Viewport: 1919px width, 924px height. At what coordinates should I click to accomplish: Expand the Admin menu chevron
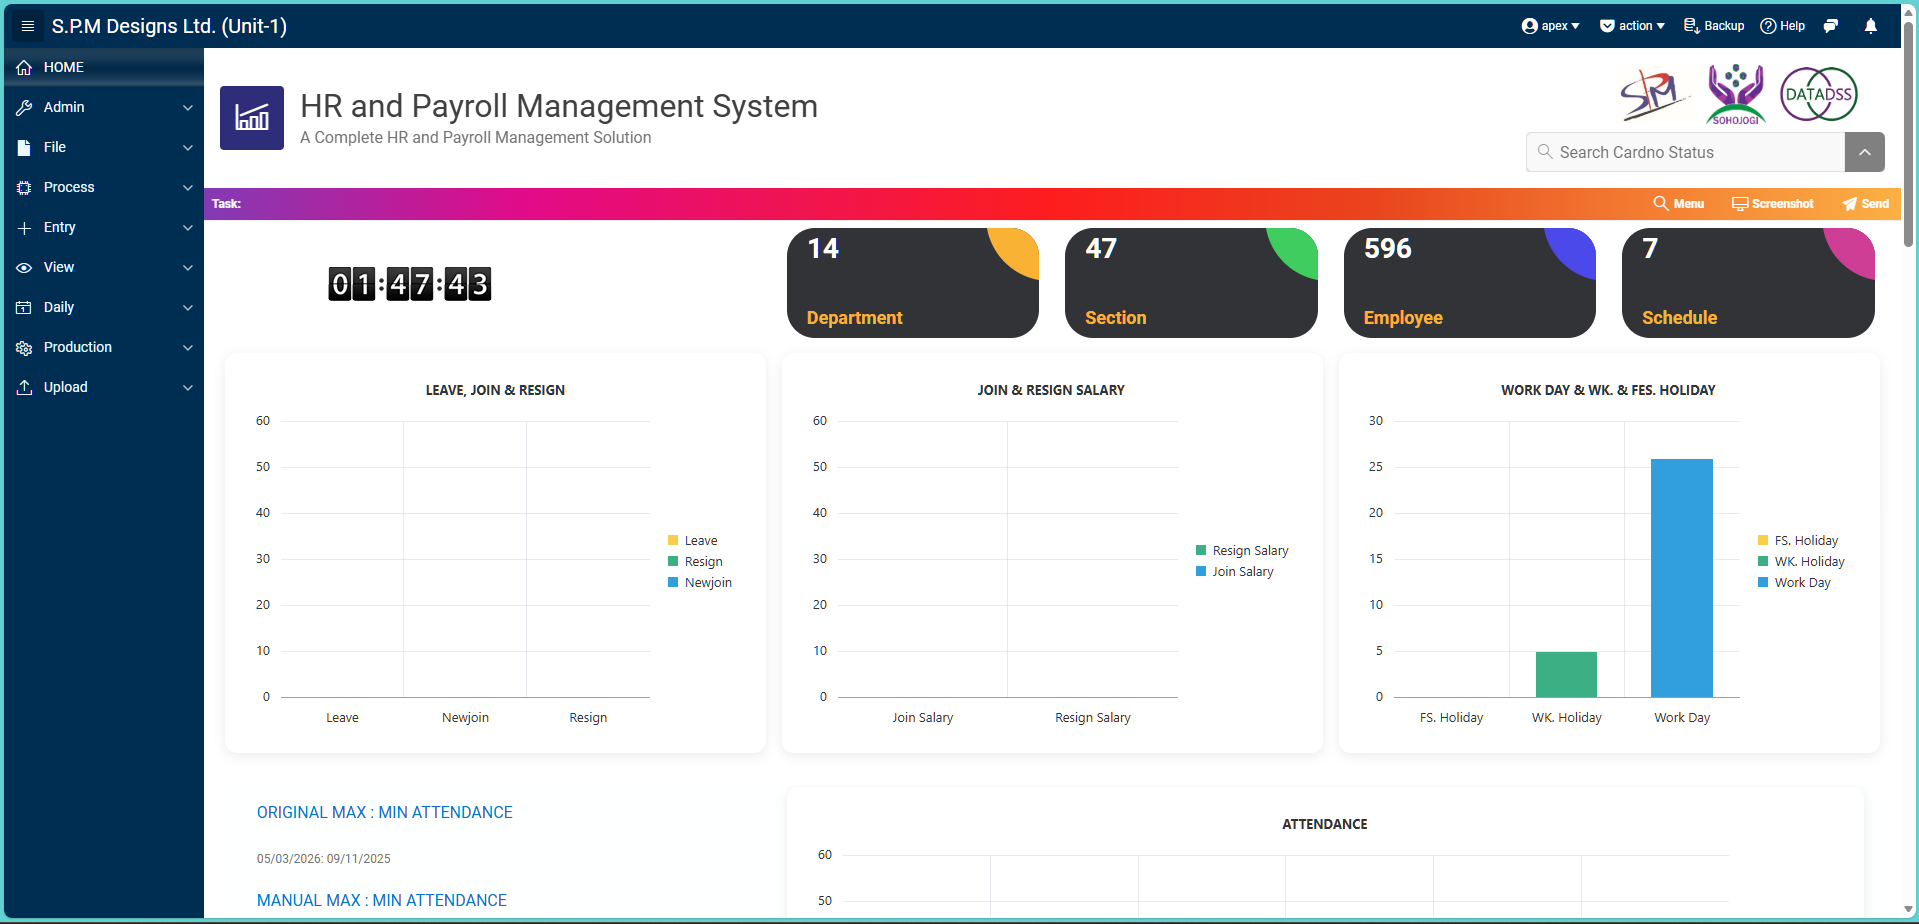[x=188, y=107]
